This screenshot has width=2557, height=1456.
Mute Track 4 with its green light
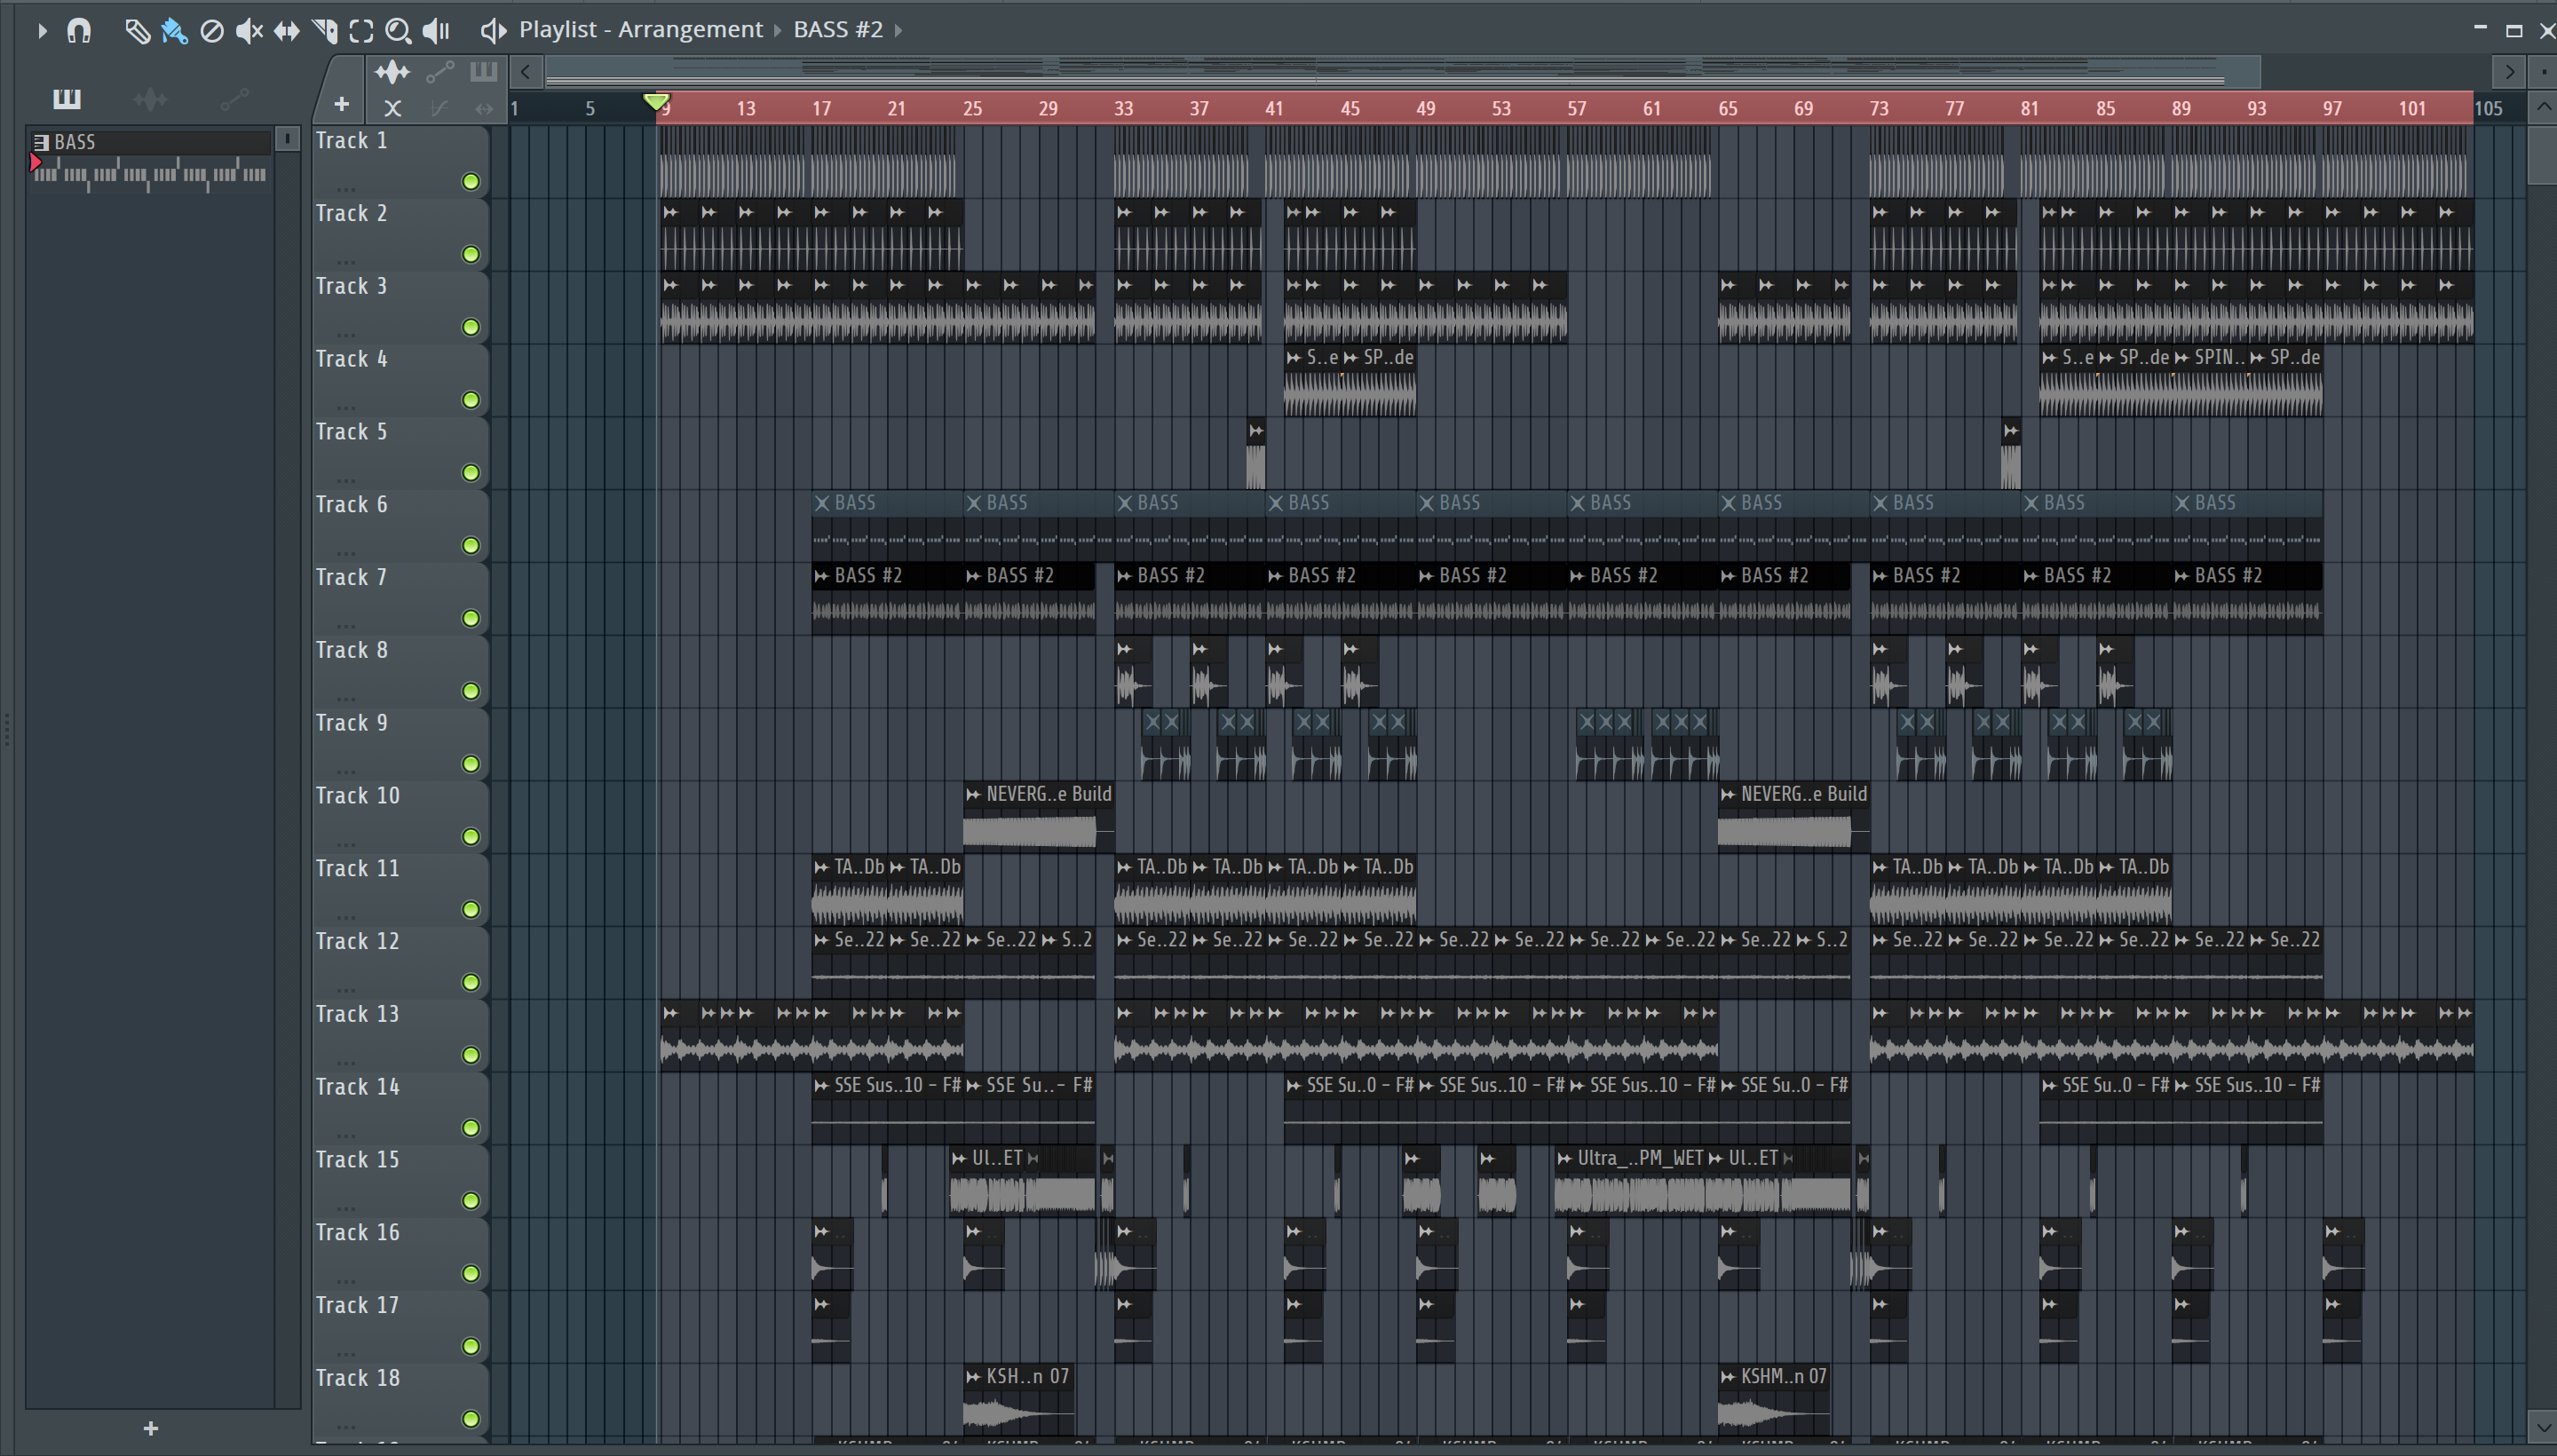click(x=471, y=400)
